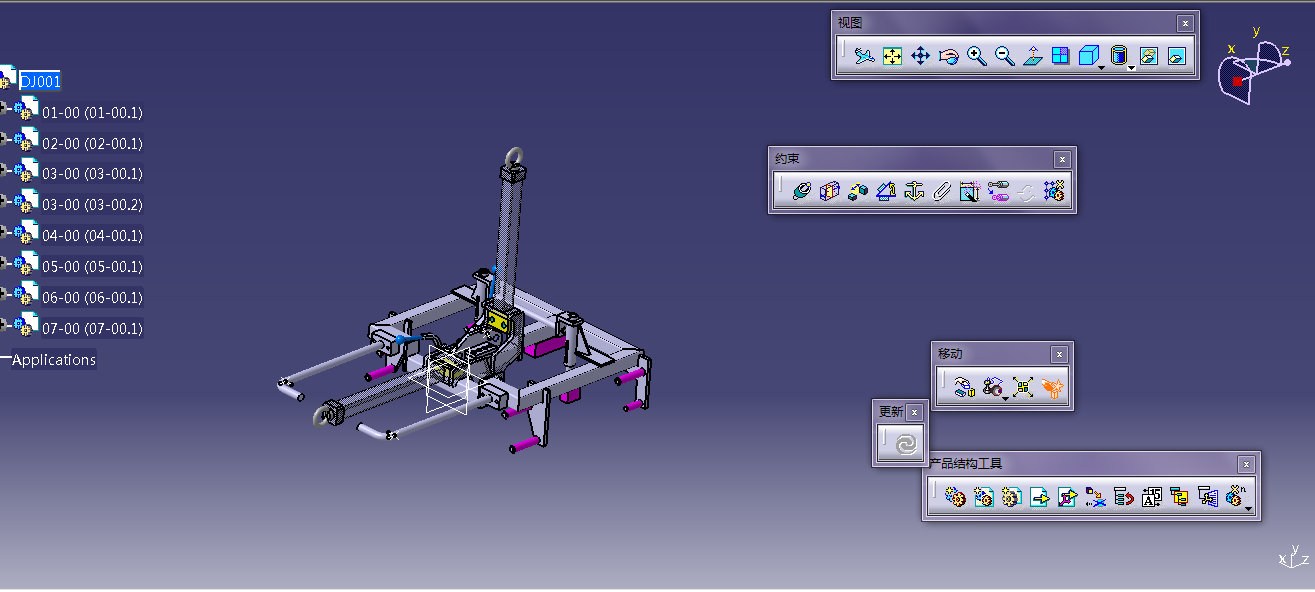Select the Snap tool in Move toolbar
This screenshot has height=592, width=1315.
click(992, 387)
